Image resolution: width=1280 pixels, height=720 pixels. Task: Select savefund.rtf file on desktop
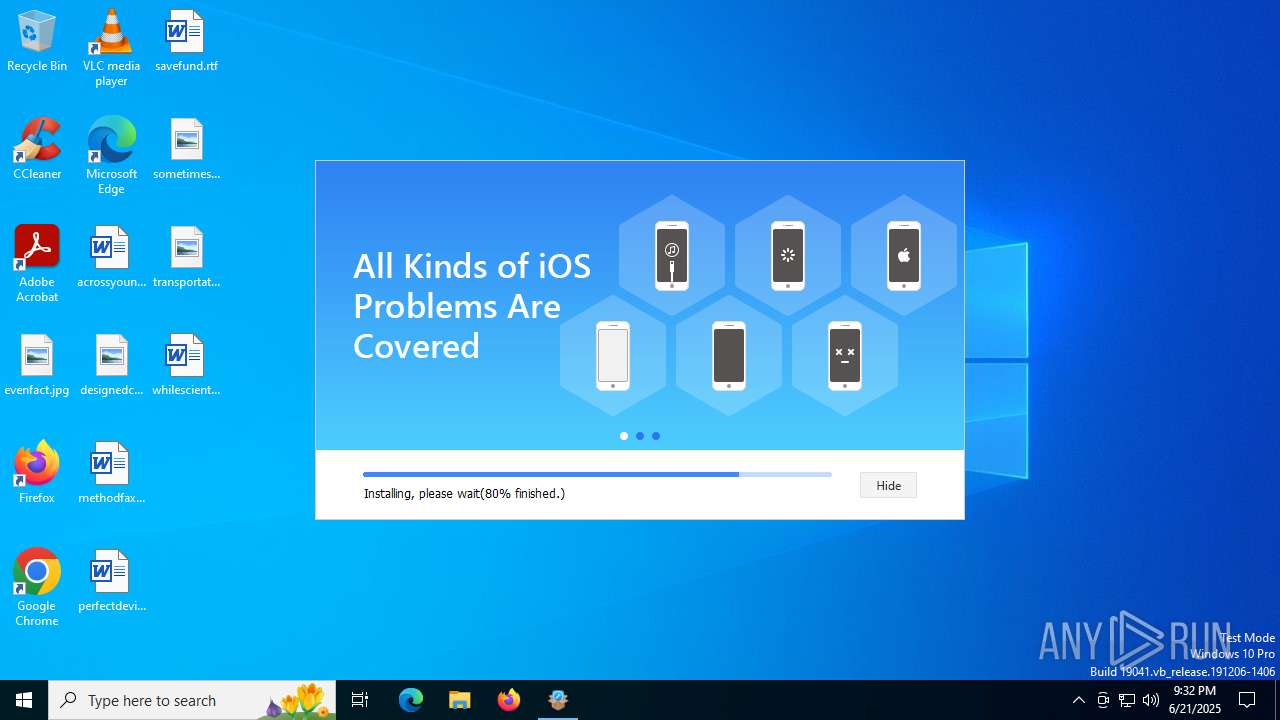click(186, 42)
